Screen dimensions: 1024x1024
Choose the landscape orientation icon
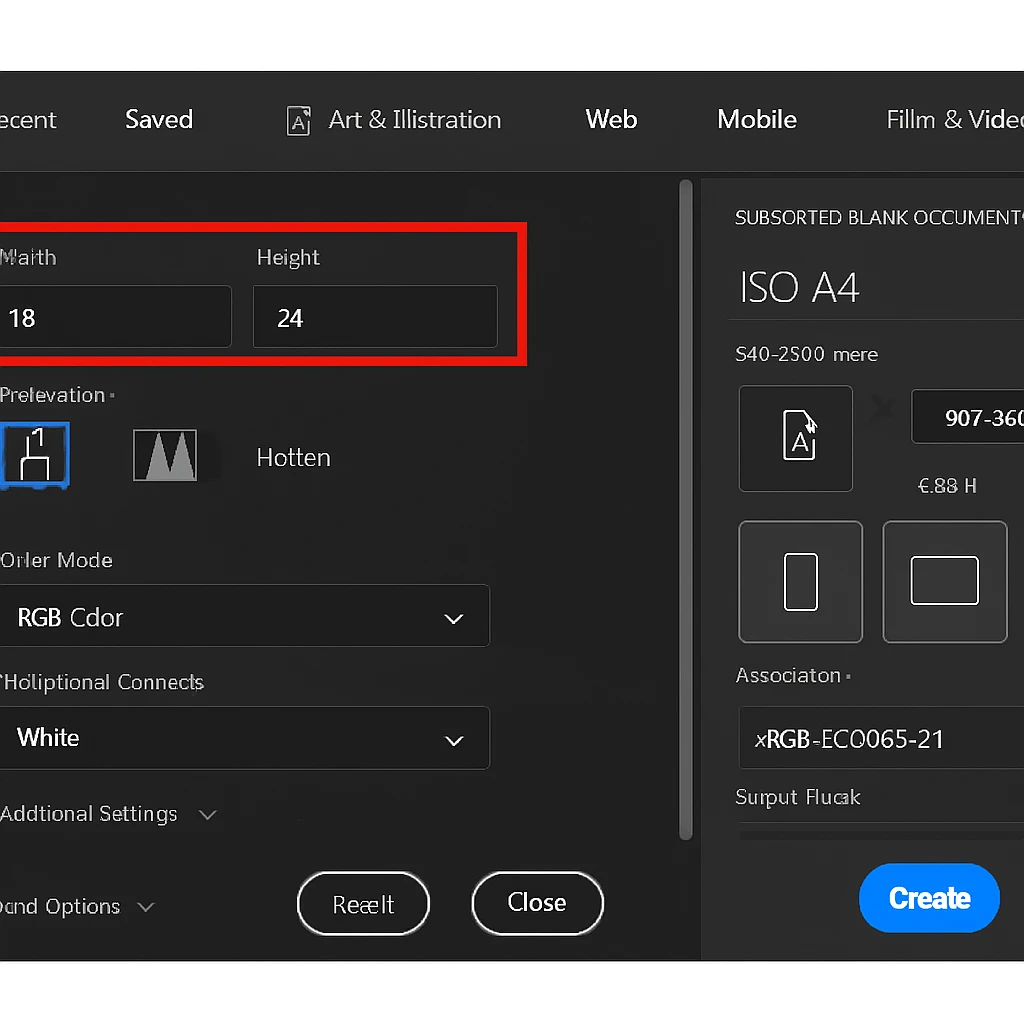944,582
